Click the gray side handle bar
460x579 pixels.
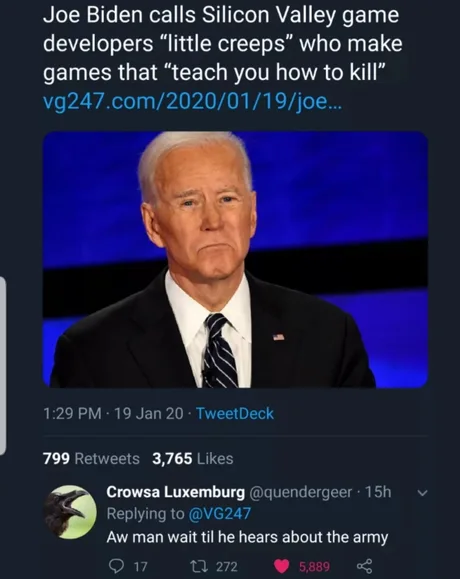point(3,366)
